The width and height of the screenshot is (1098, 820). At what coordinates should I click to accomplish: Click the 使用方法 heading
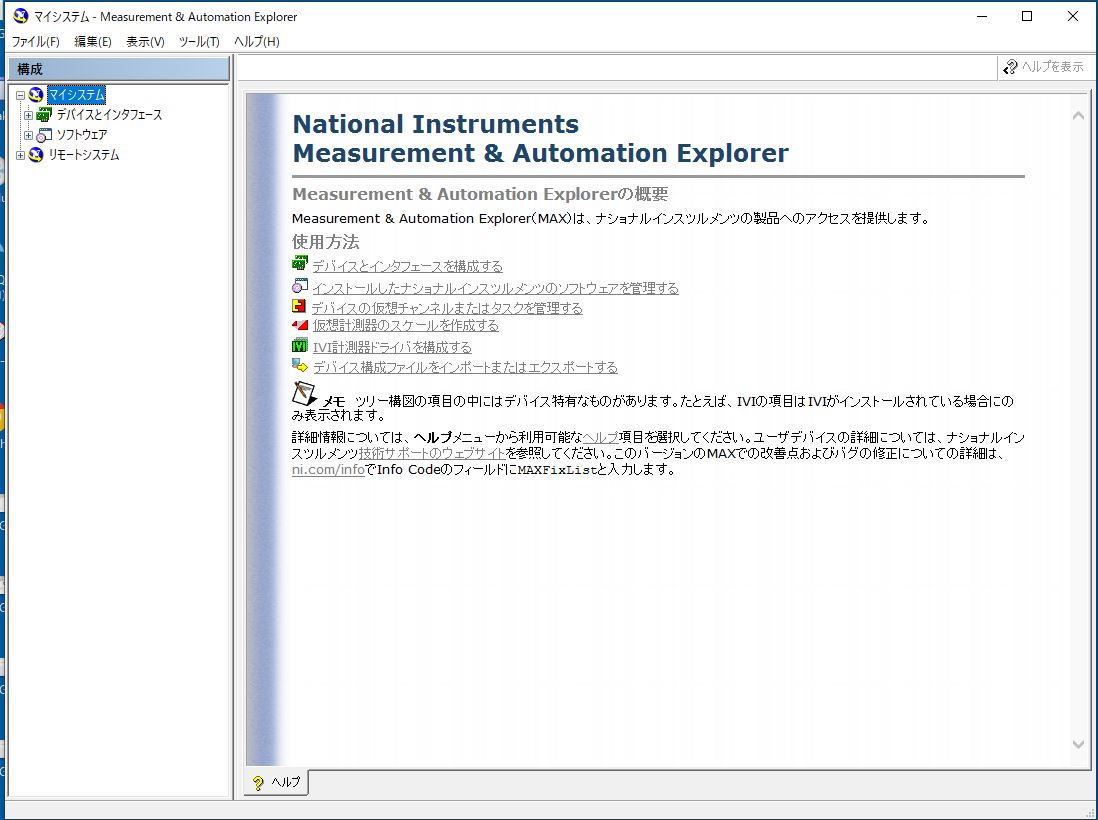(x=326, y=242)
